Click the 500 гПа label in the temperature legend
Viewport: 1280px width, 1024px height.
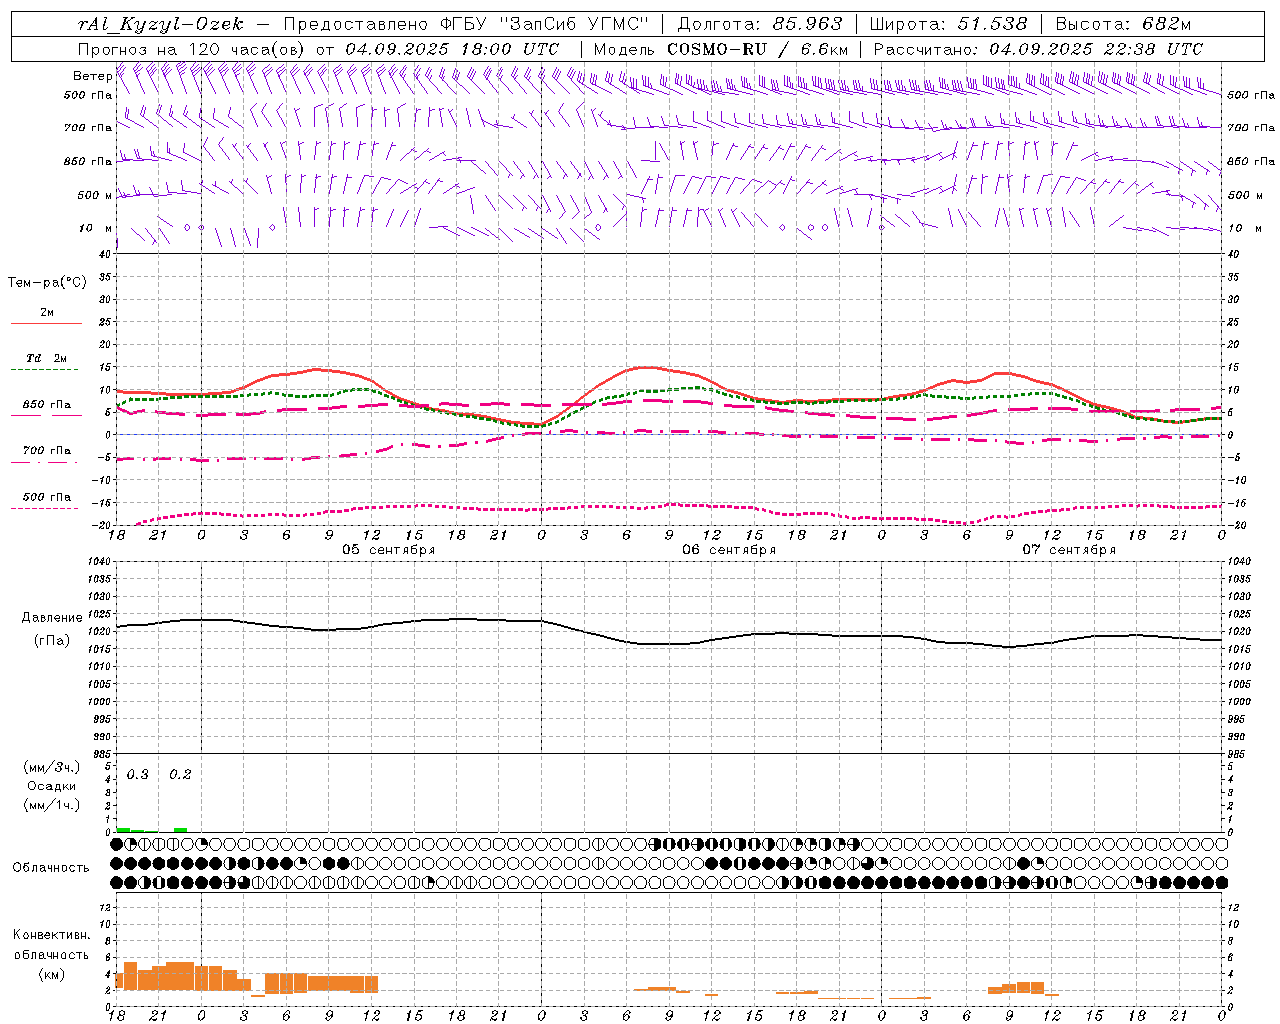point(47,497)
